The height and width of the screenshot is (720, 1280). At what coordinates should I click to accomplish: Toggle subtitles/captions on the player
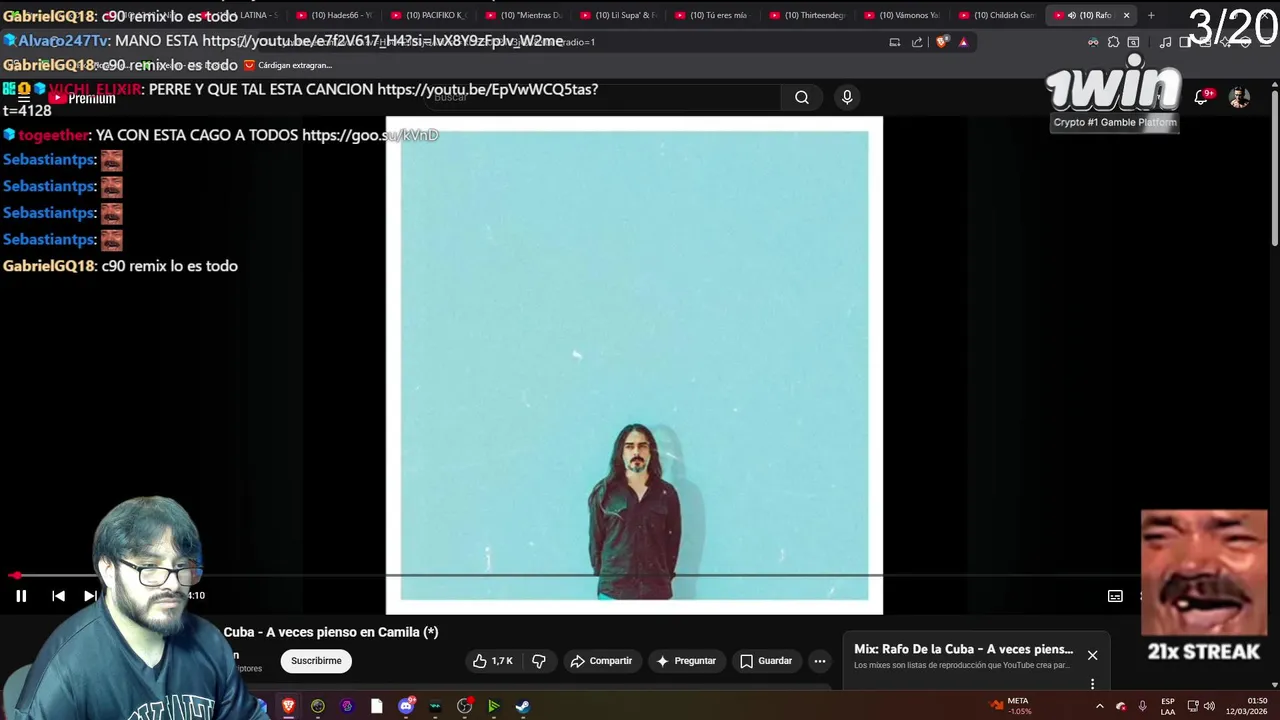pyautogui.click(x=1115, y=596)
